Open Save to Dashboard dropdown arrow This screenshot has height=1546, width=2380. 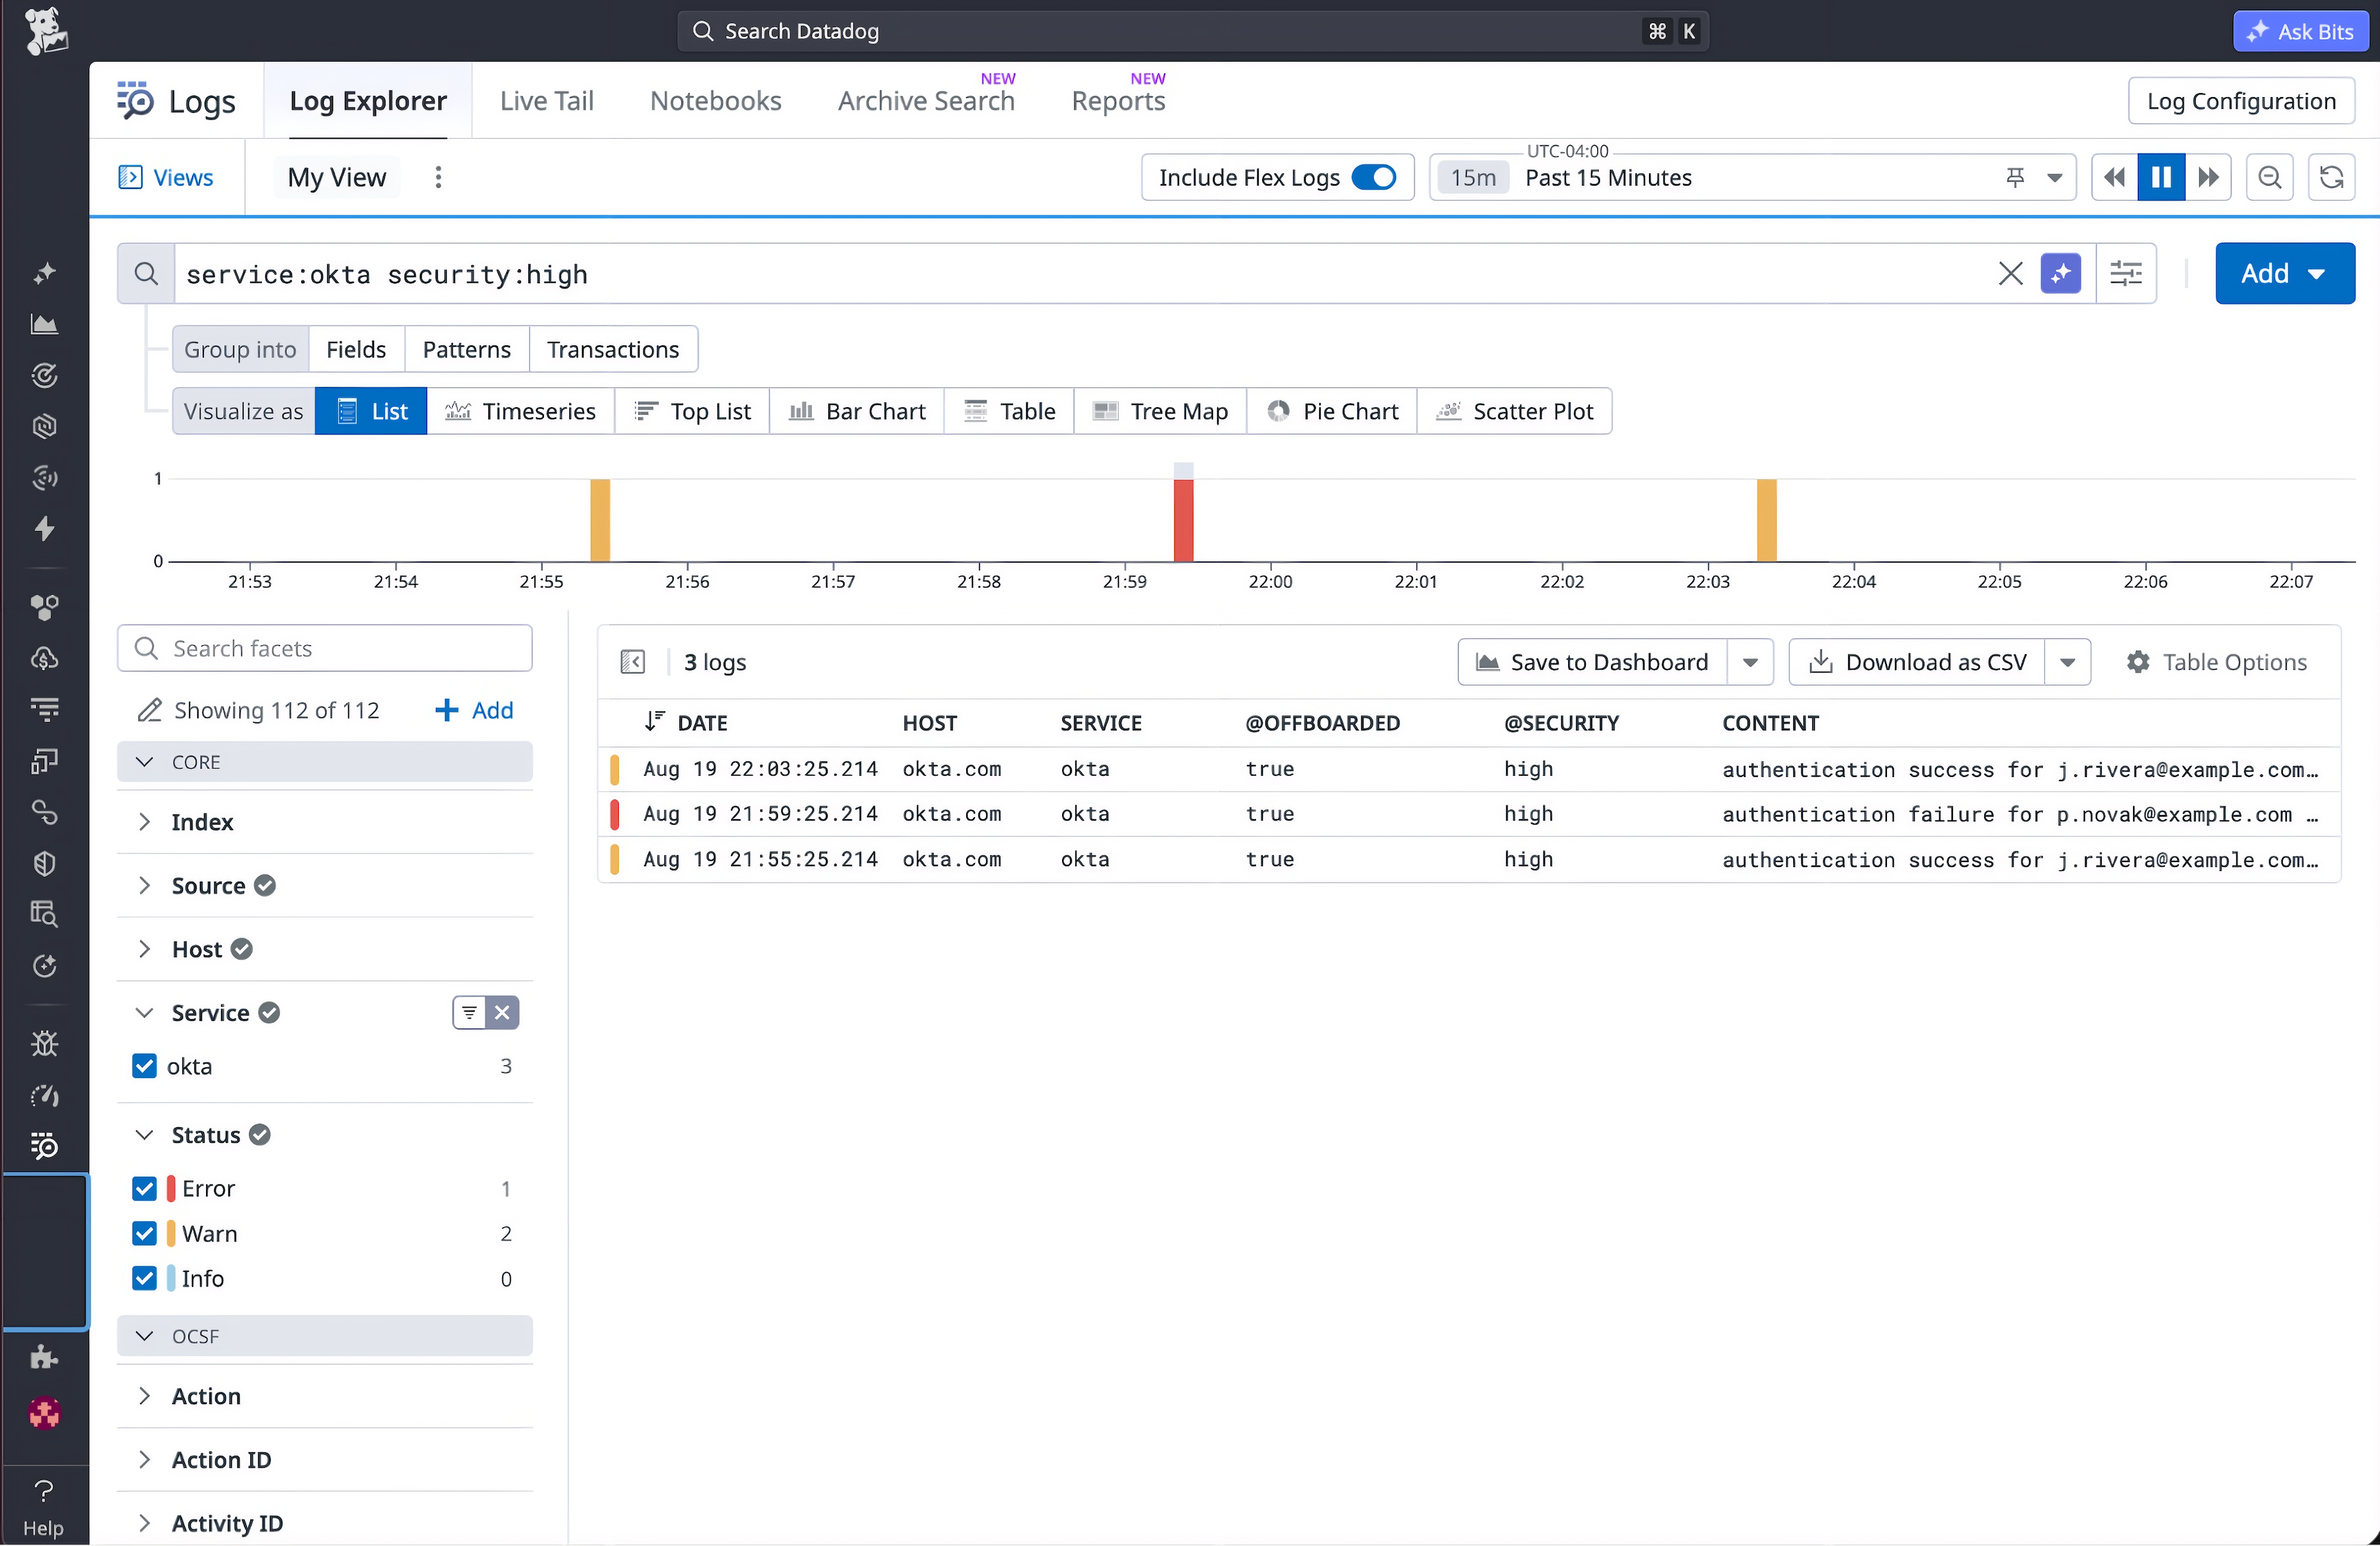pyautogui.click(x=1750, y=662)
